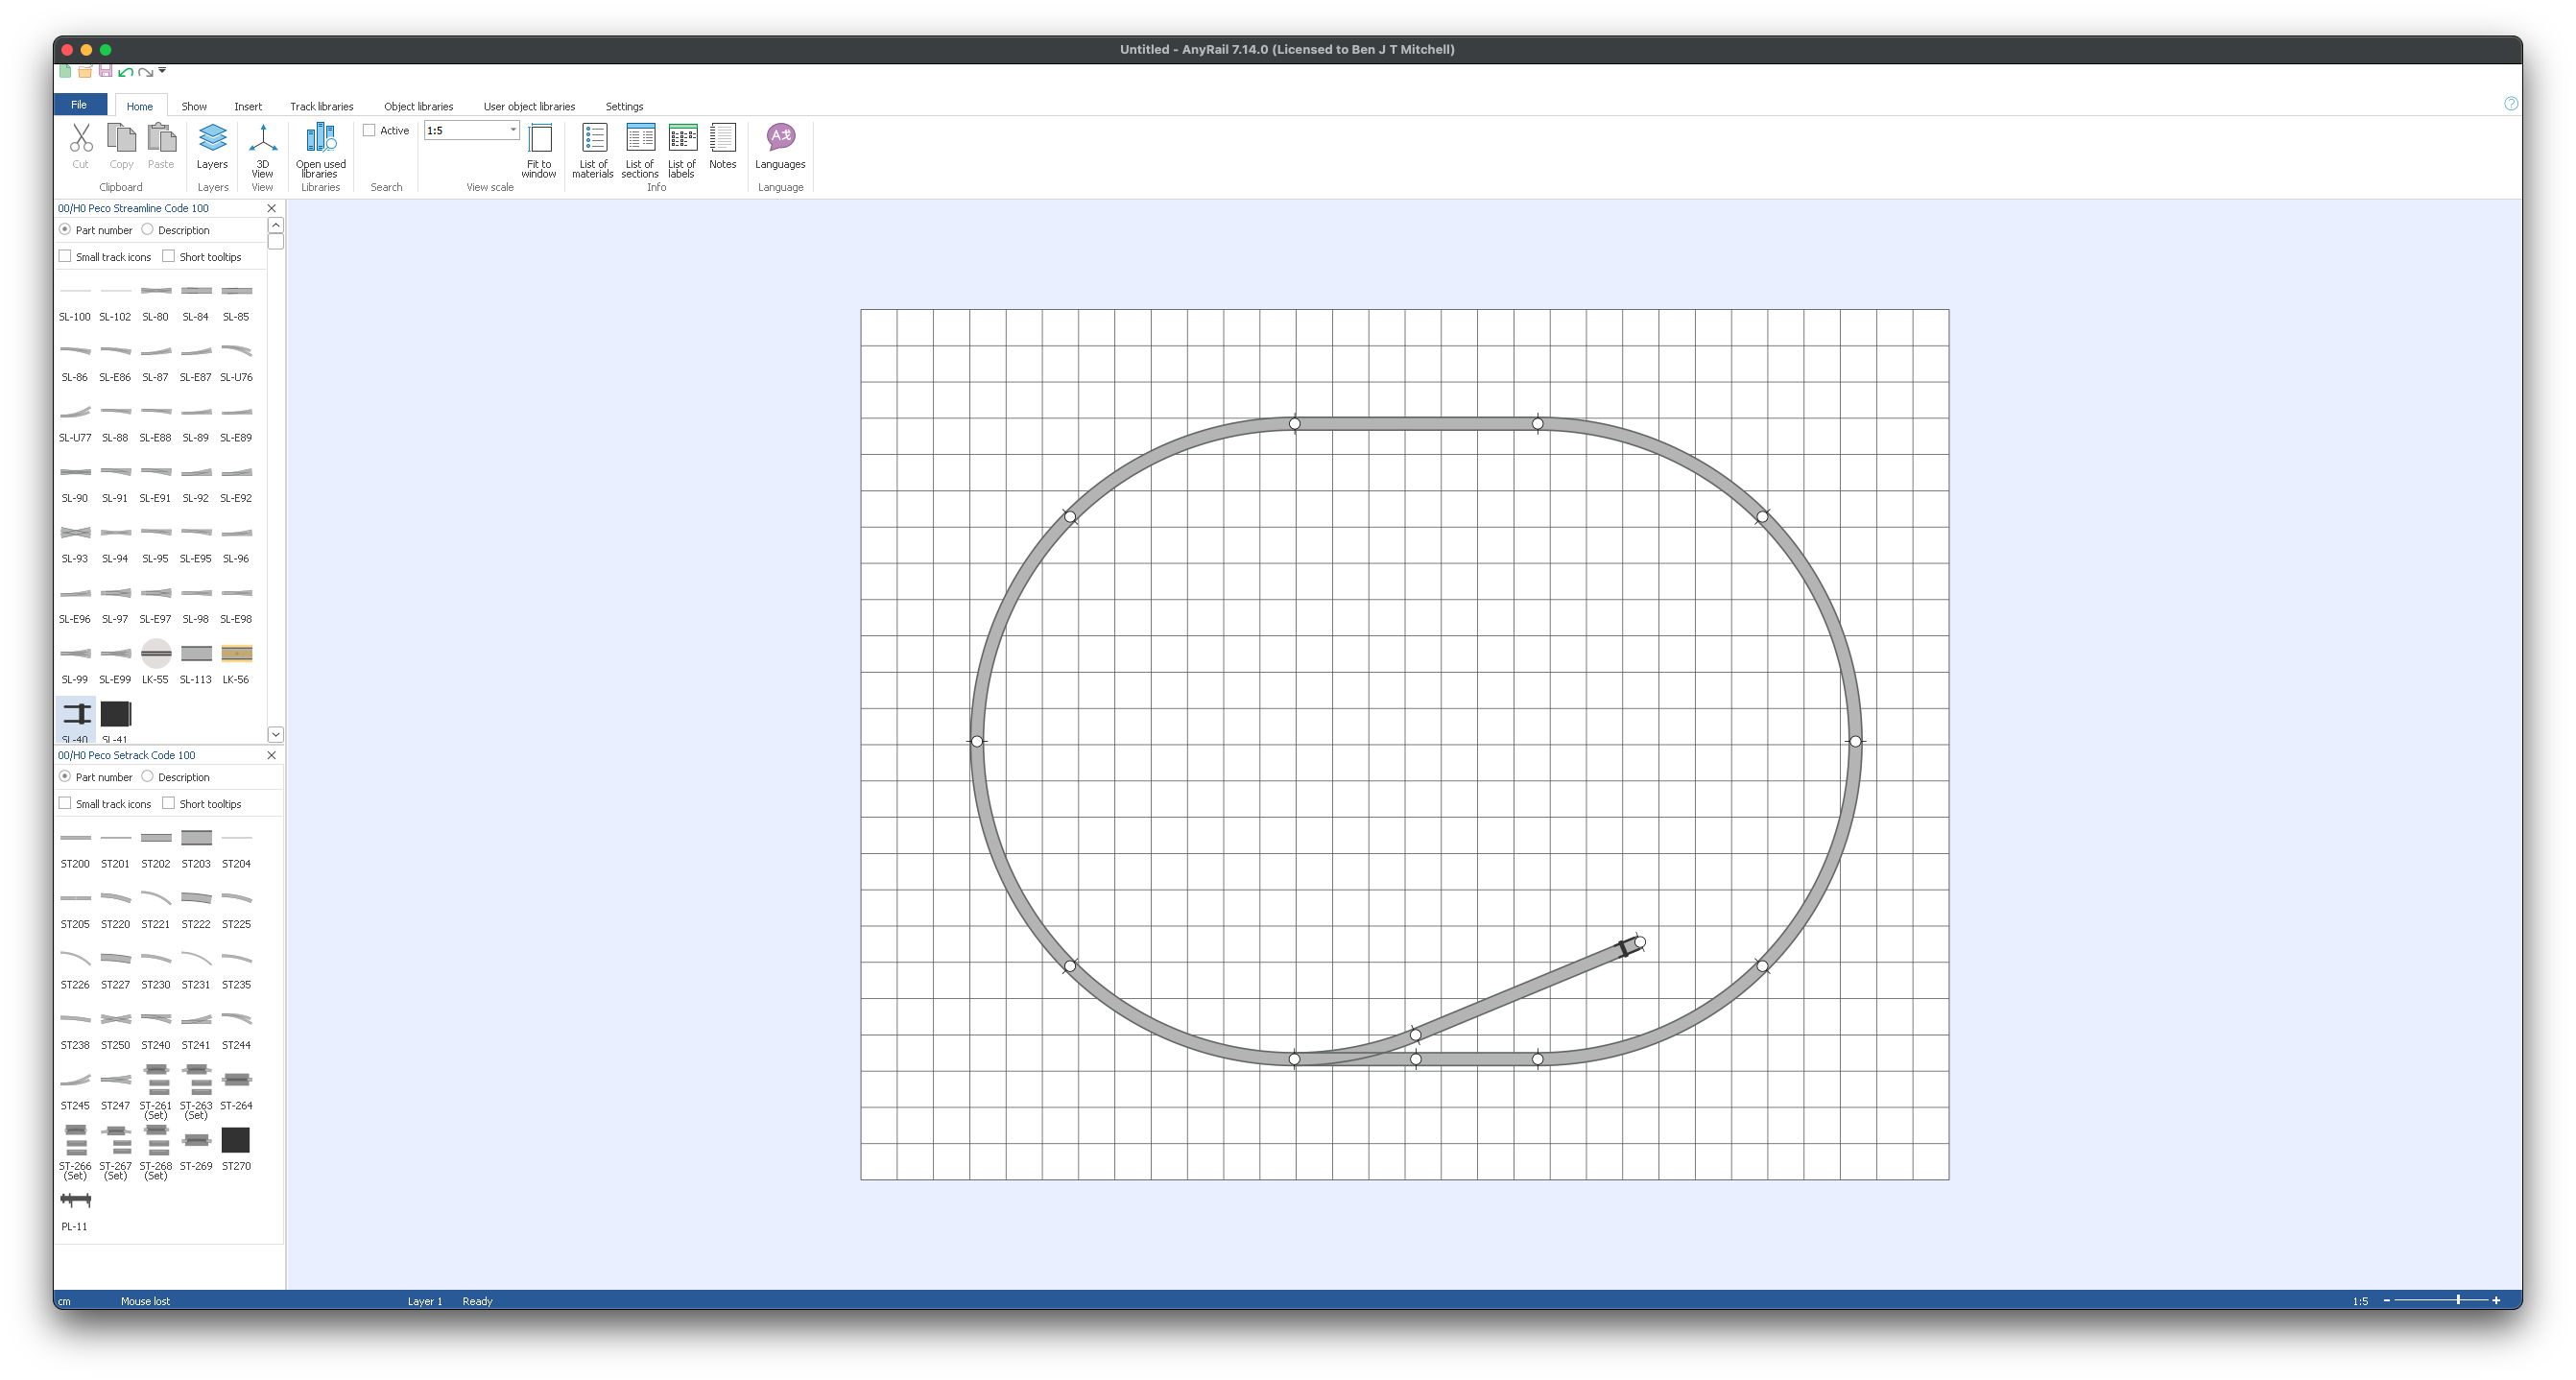Toggle Small track icons in Streamline panel
Viewport: 2576px width, 1380px height.
[x=66, y=257]
